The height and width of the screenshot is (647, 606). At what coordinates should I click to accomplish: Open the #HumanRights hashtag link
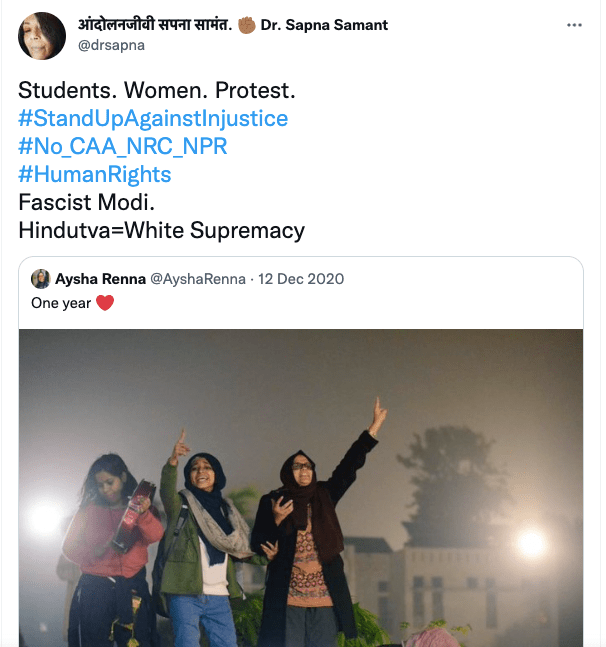click(x=95, y=175)
